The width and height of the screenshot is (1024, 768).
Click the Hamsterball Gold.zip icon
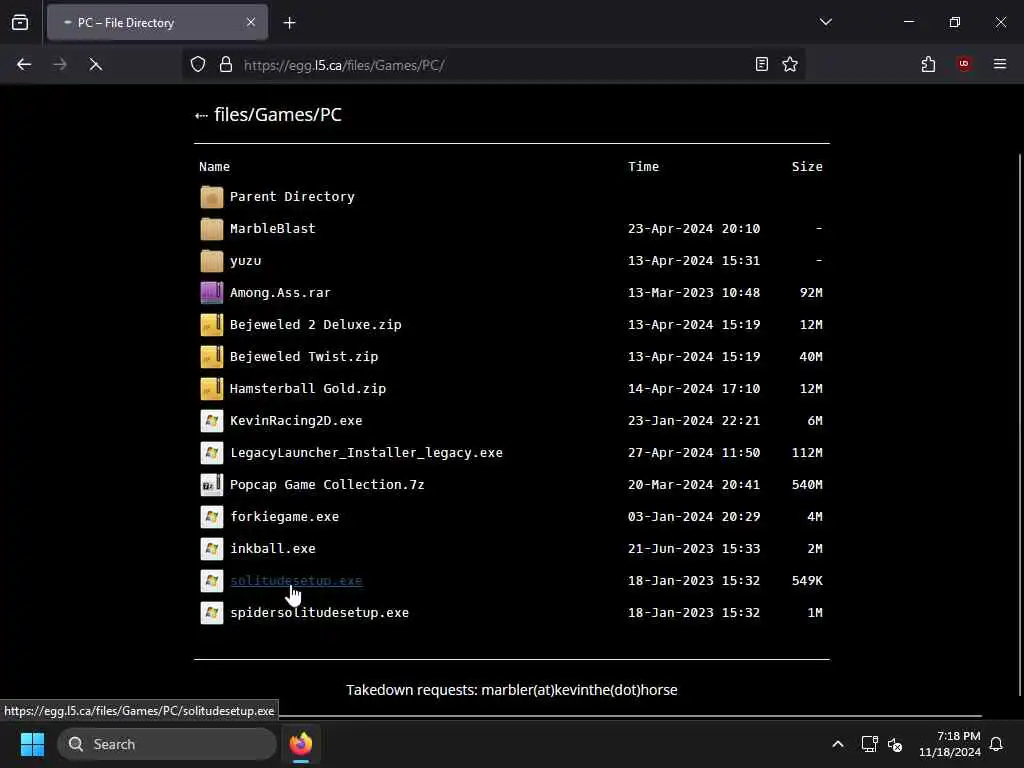click(x=212, y=389)
